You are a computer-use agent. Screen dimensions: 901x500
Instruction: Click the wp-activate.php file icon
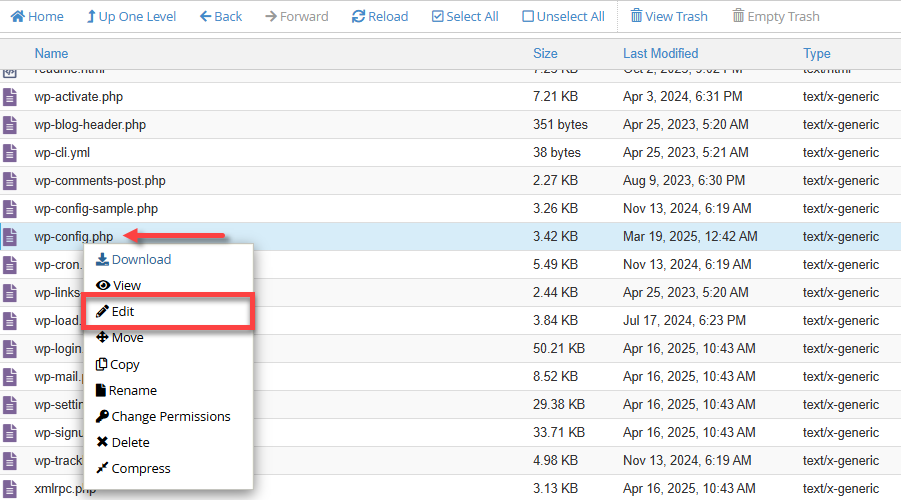click(10, 97)
